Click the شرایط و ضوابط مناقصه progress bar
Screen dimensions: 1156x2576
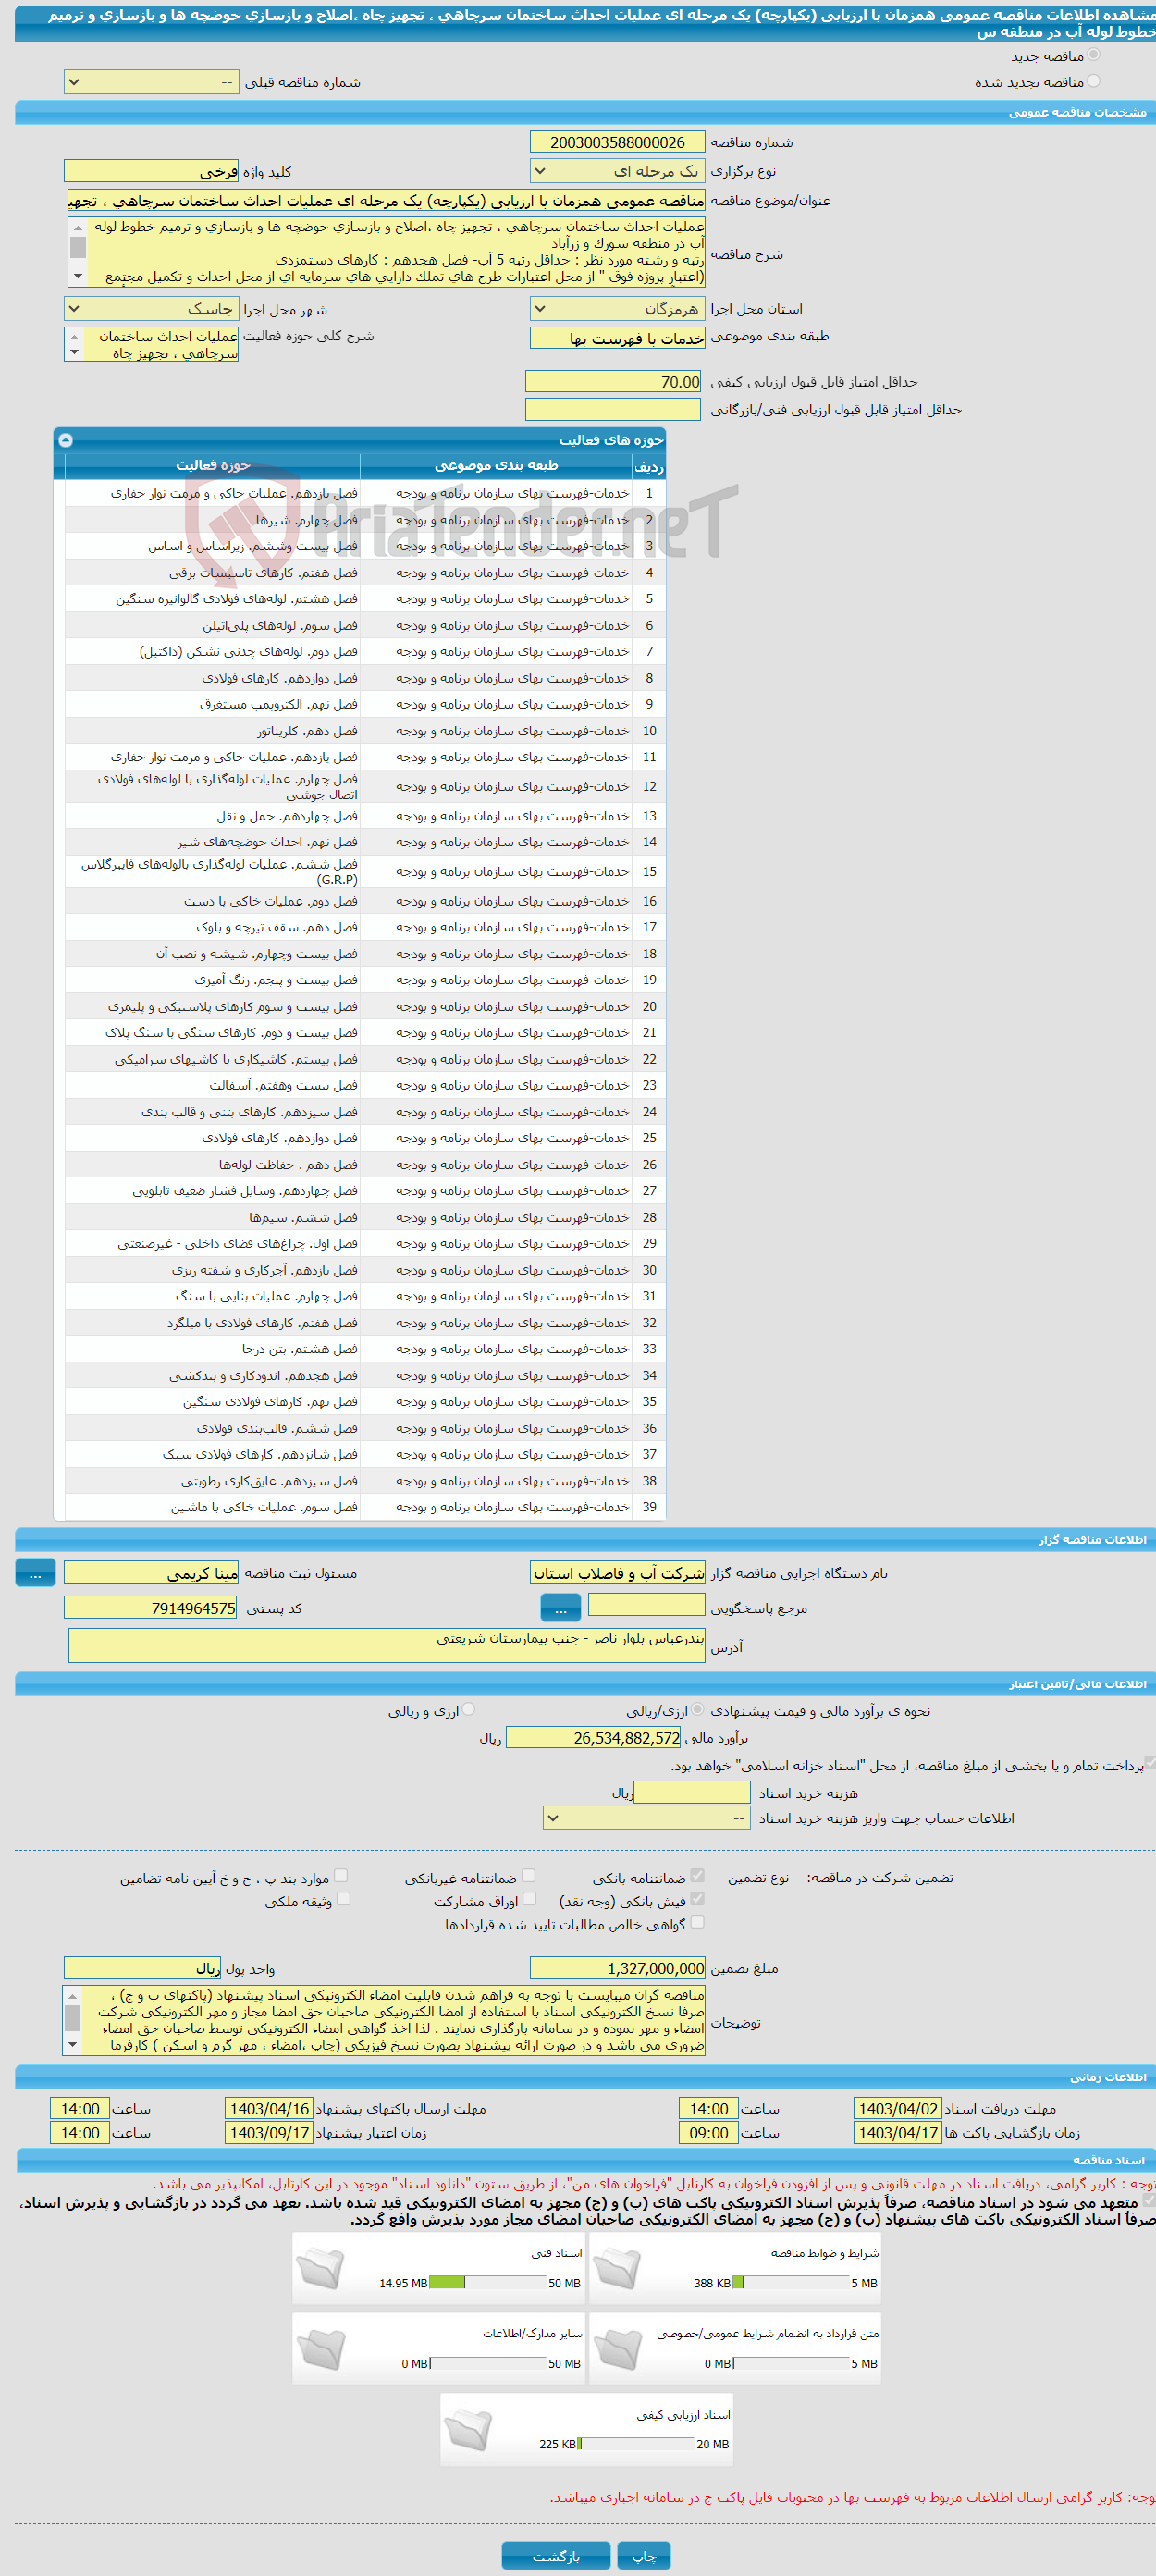pyautogui.click(x=791, y=2283)
